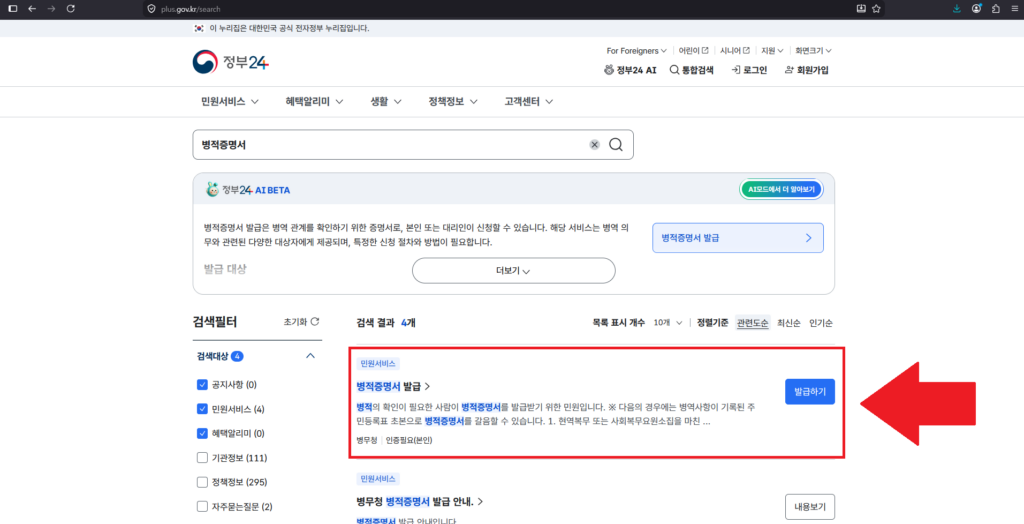1024x524 pixels.
Task: Open the browser account profile icon
Action: [x=976, y=8]
